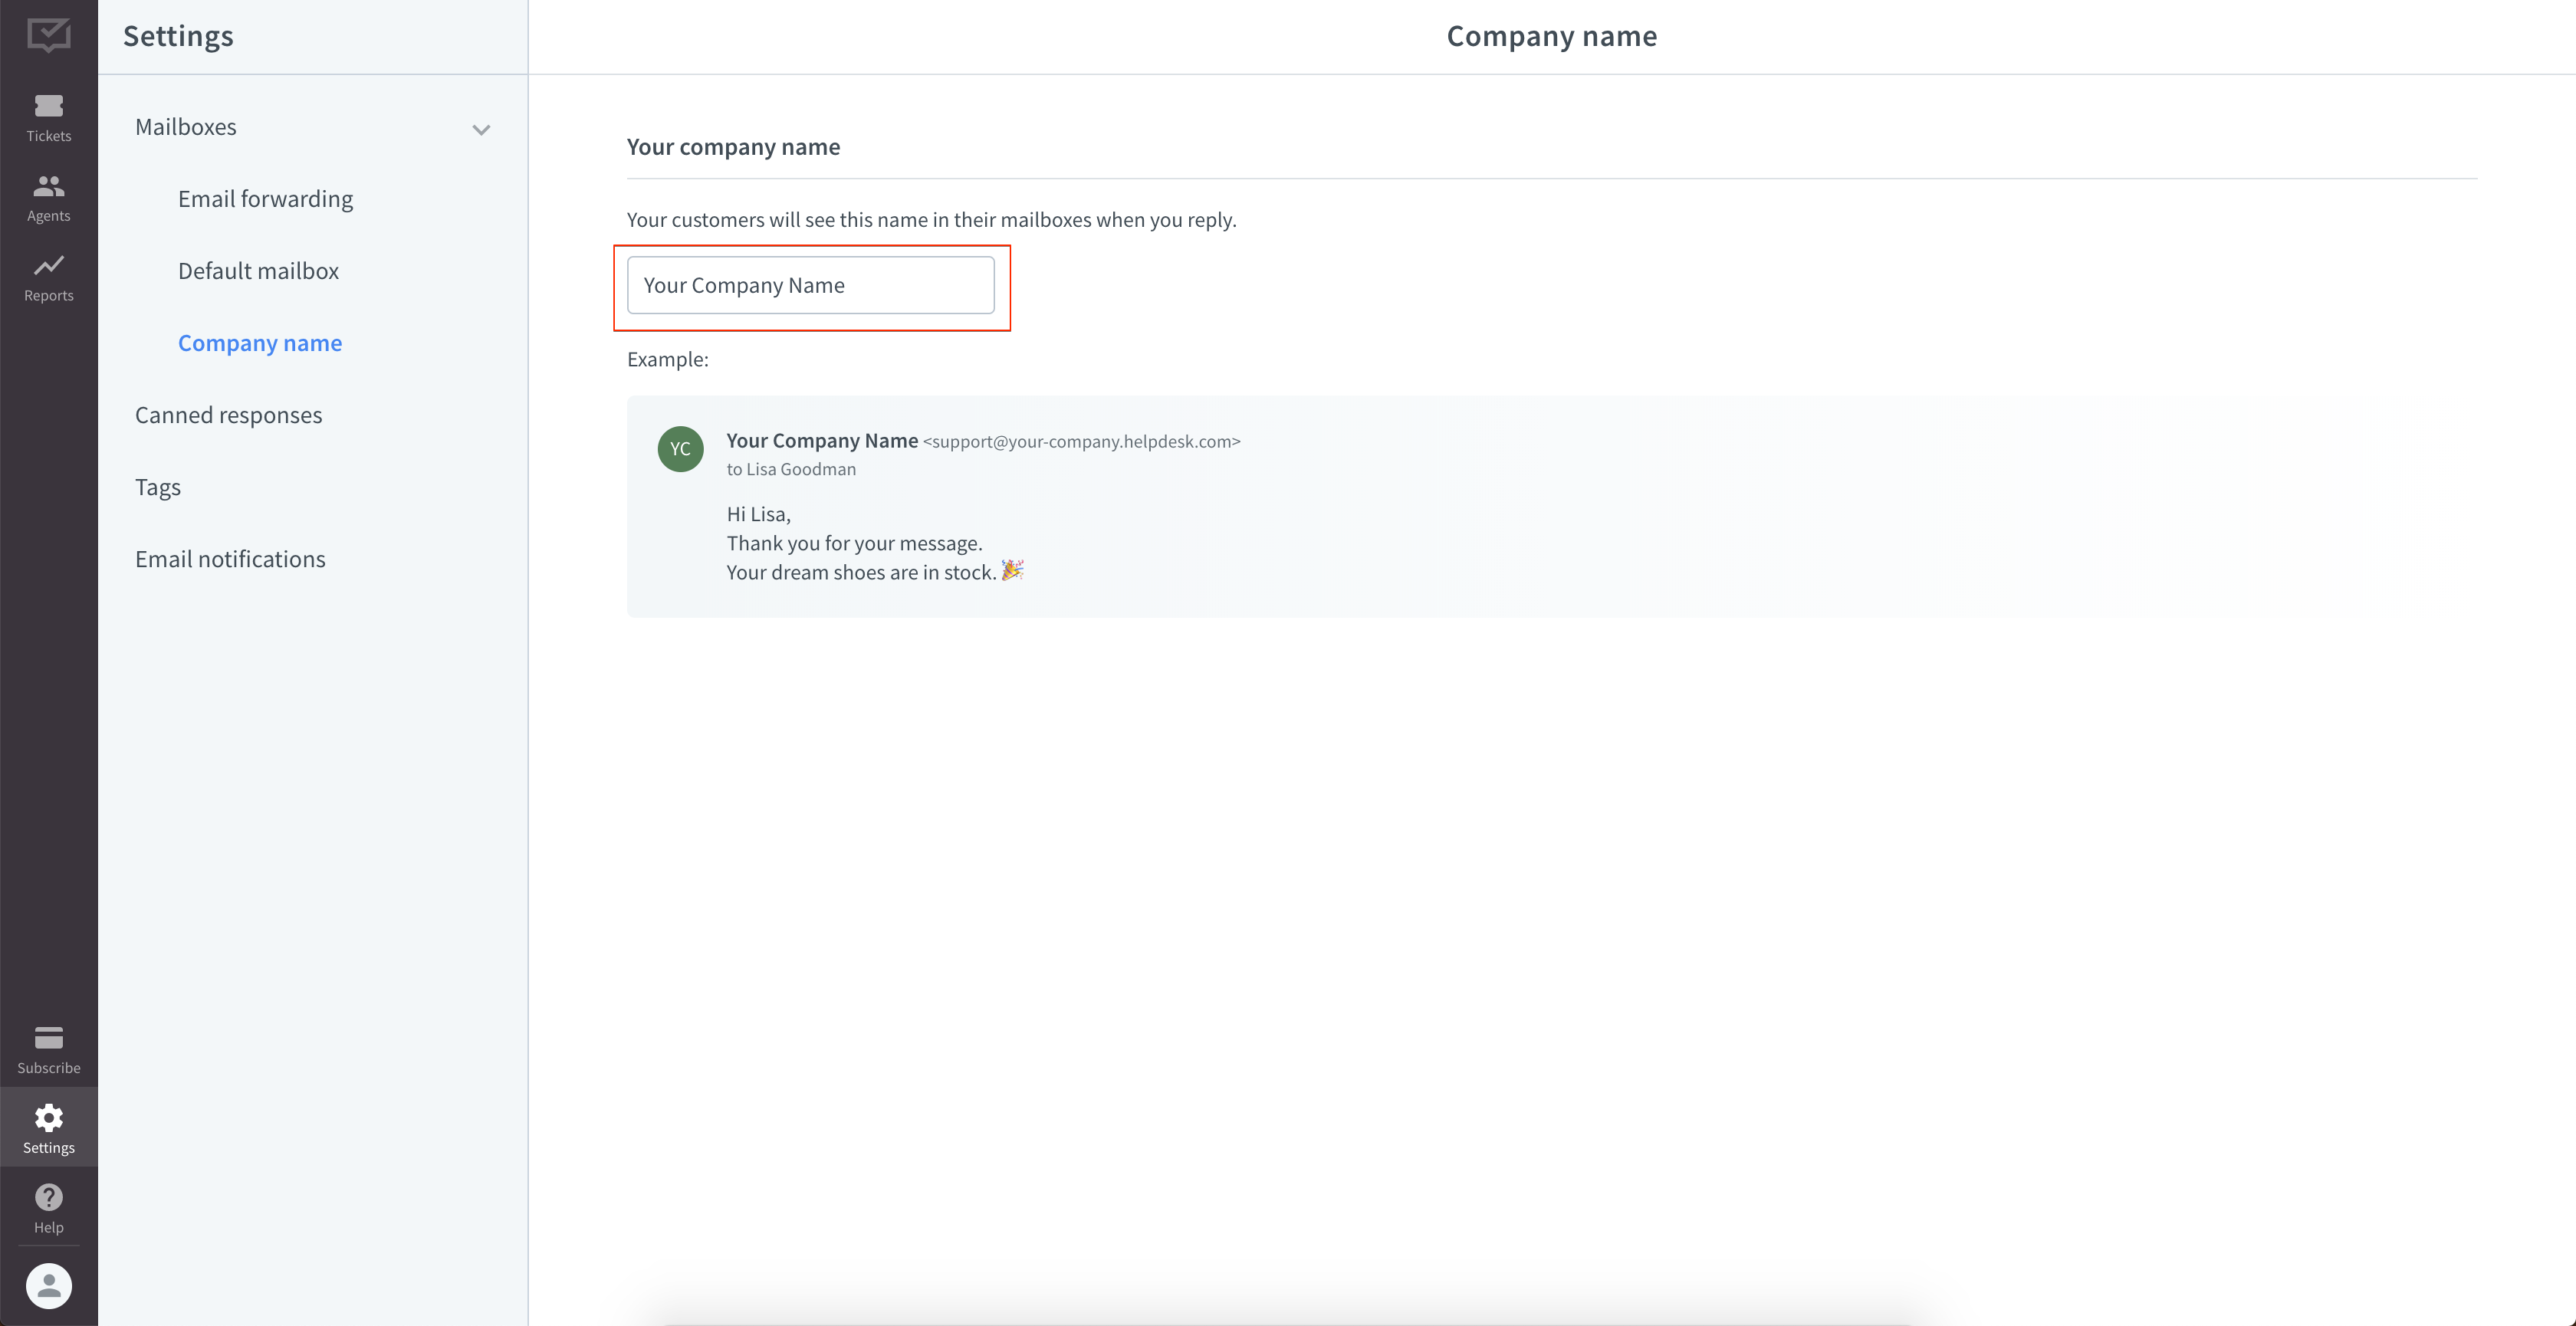
Task: Click the green YC avatar in example
Action: (x=680, y=449)
